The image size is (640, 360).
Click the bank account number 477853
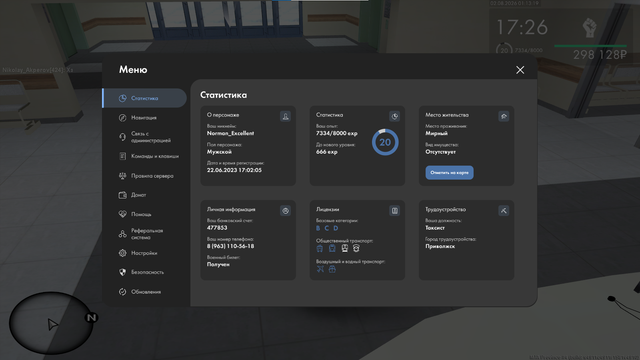pyautogui.click(x=217, y=228)
